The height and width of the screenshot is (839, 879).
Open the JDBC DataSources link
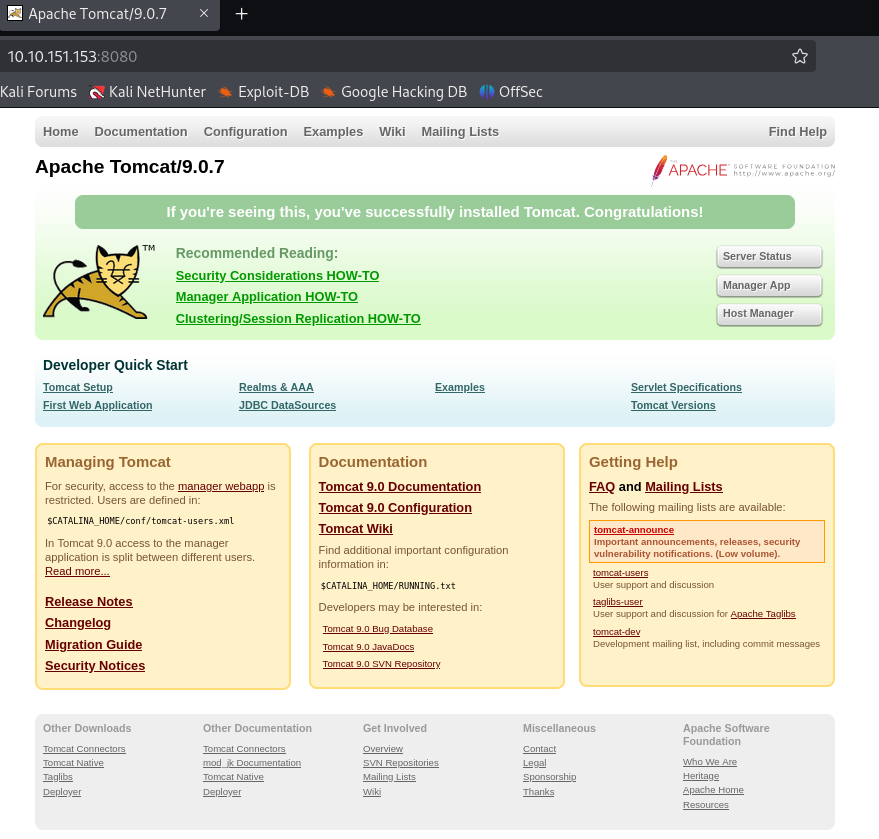[x=287, y=405]
